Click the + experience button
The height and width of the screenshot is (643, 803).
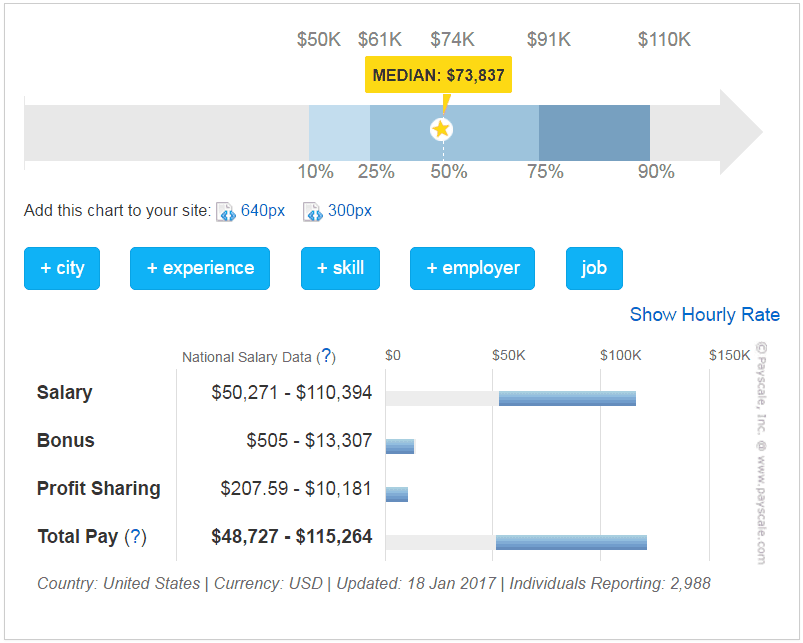200,268
